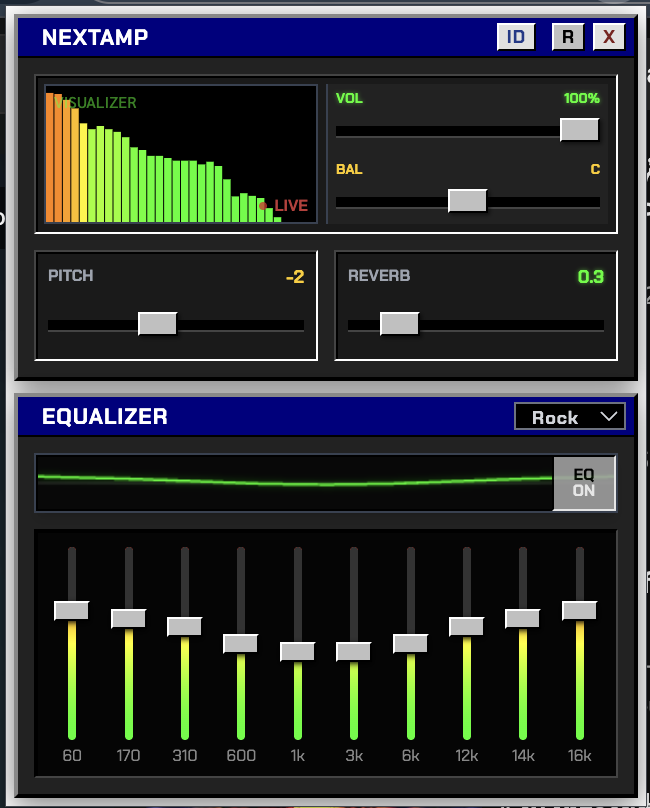
Task: Click the spectrum VISUALIZER display
Action: [181, 154]
